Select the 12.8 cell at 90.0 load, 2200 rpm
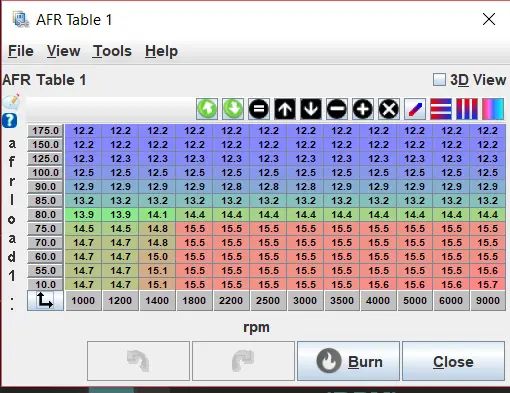510x393 pixels. [231, 186]
